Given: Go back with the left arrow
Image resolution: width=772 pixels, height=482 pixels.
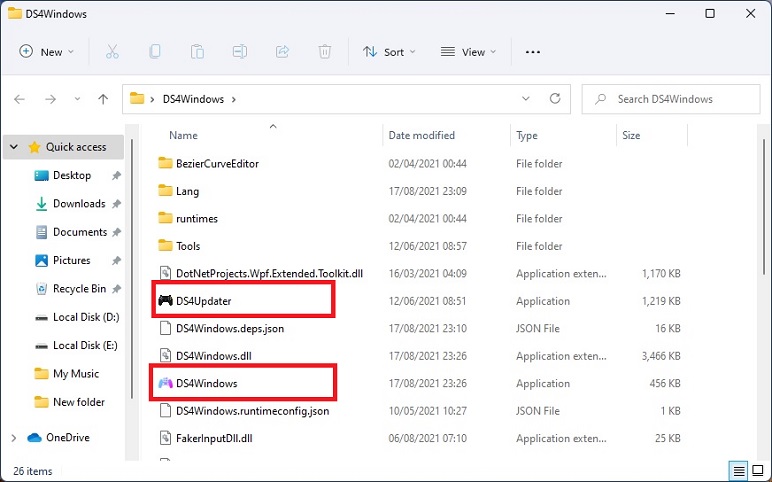Looking at the screenshot, I should 19,99.
